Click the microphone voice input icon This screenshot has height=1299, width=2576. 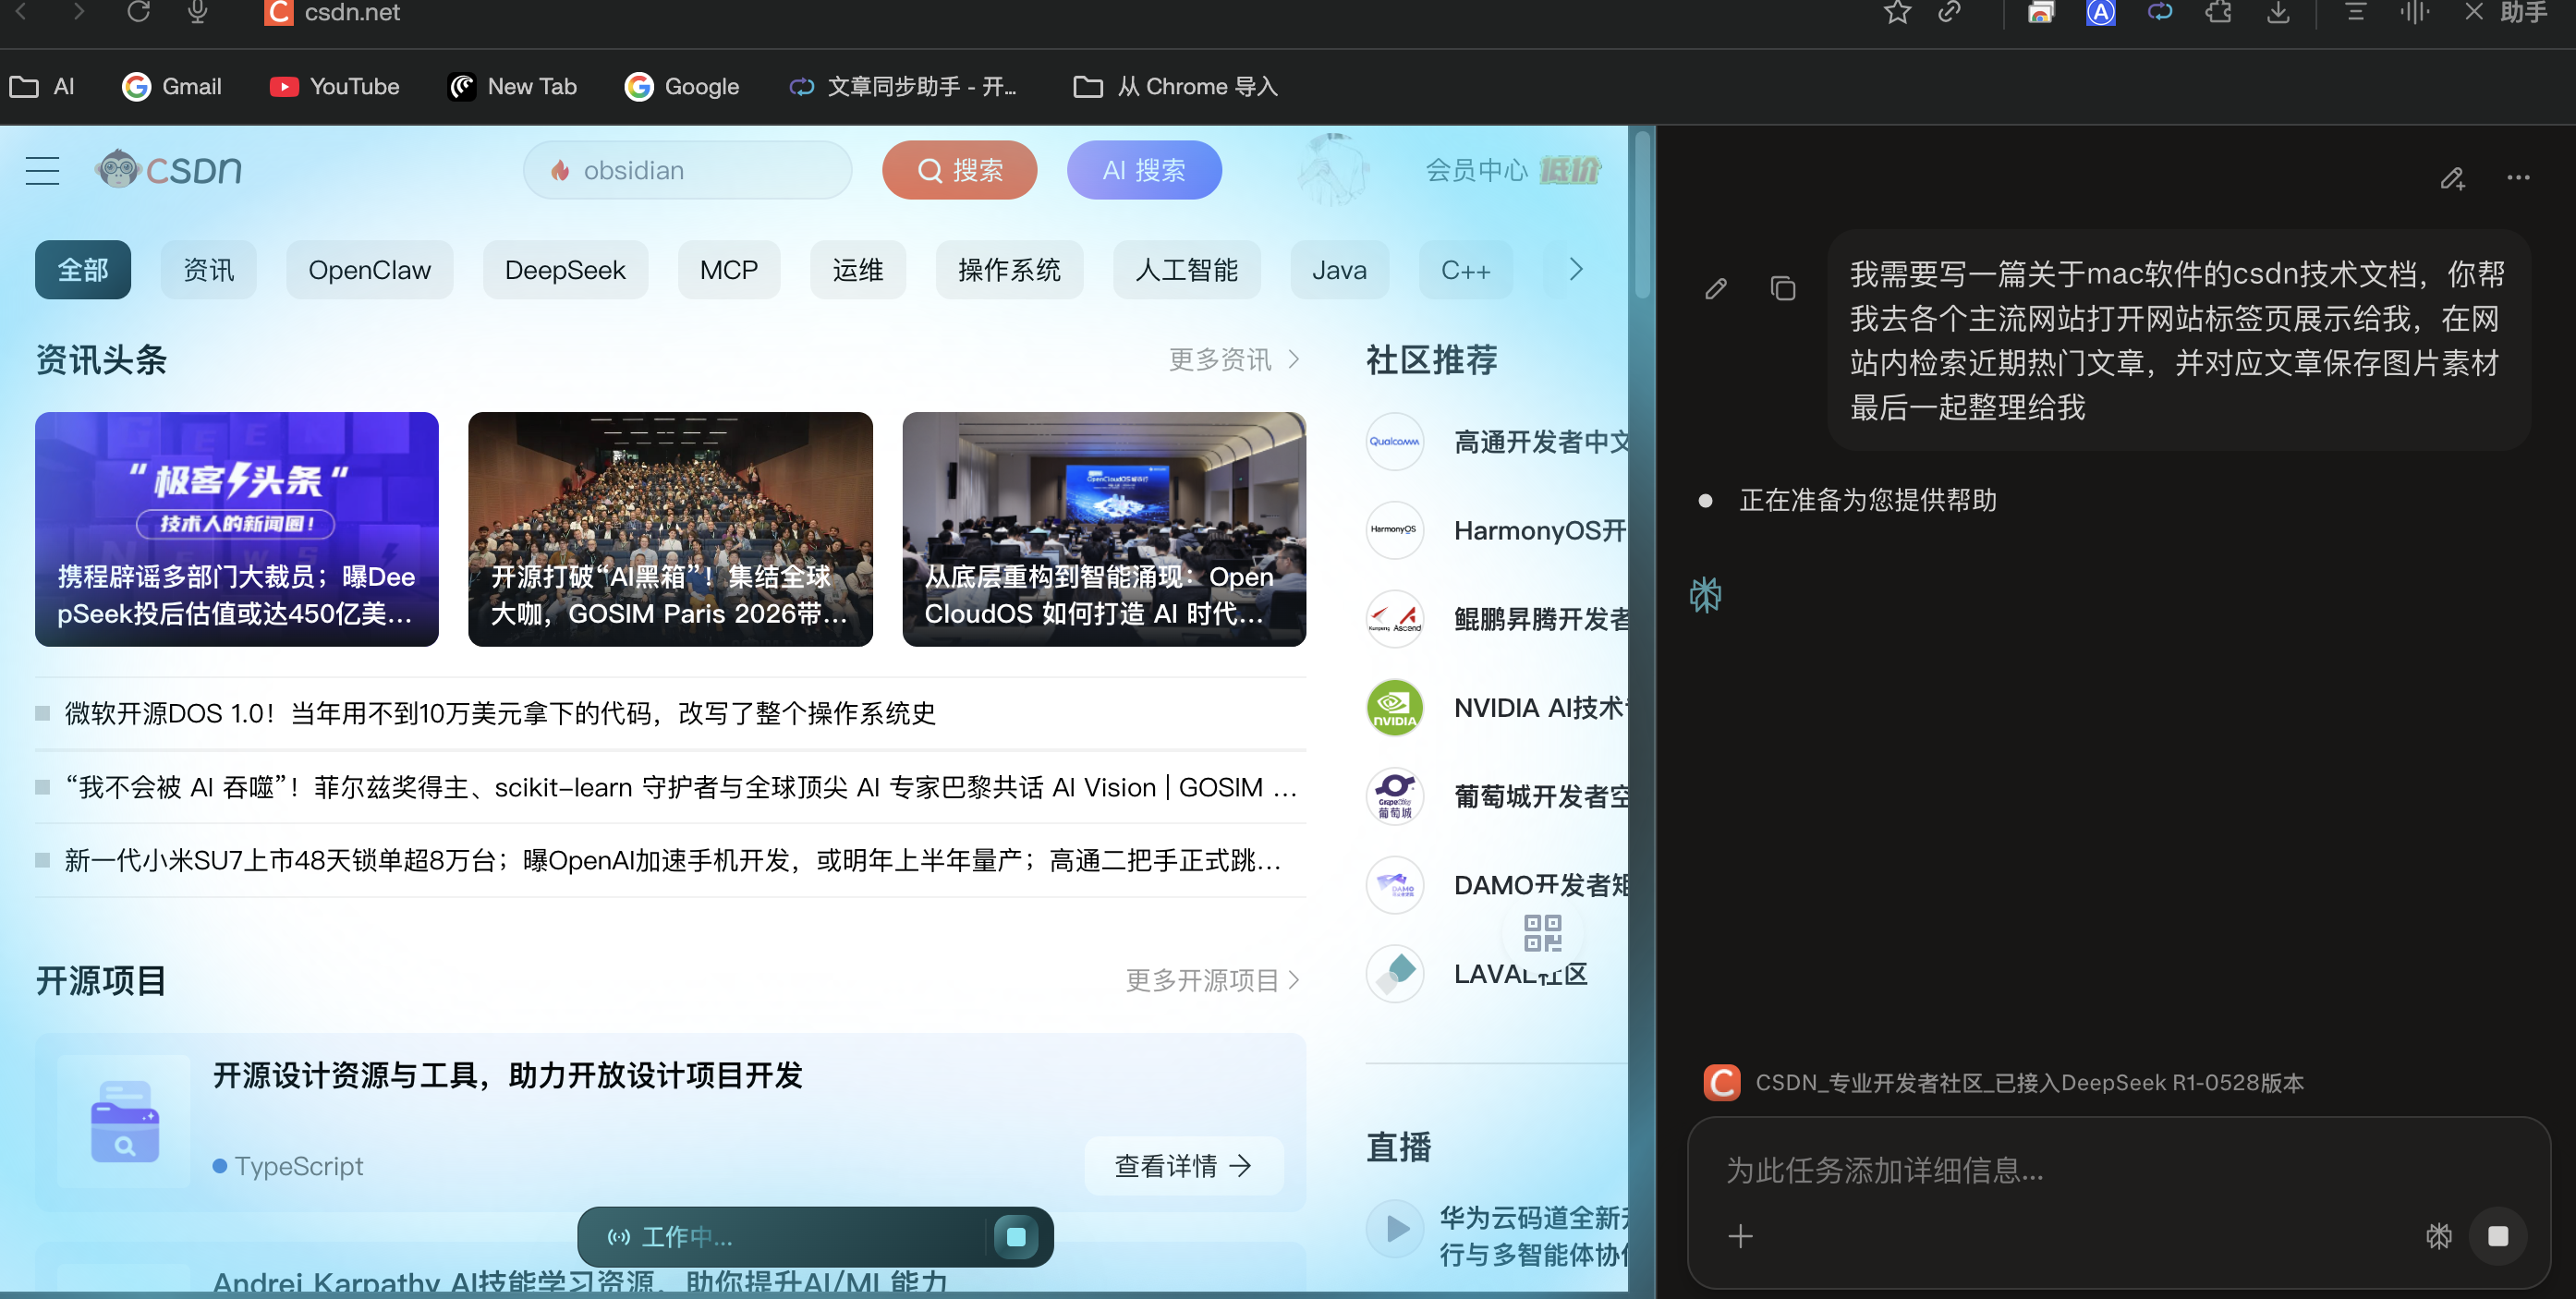197,12
